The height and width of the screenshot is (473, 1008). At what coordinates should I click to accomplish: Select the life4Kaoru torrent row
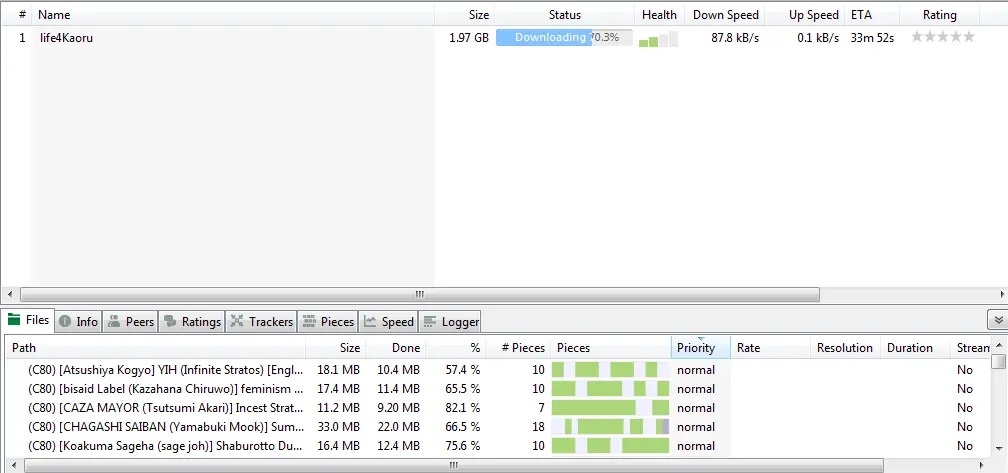(504, 37)
